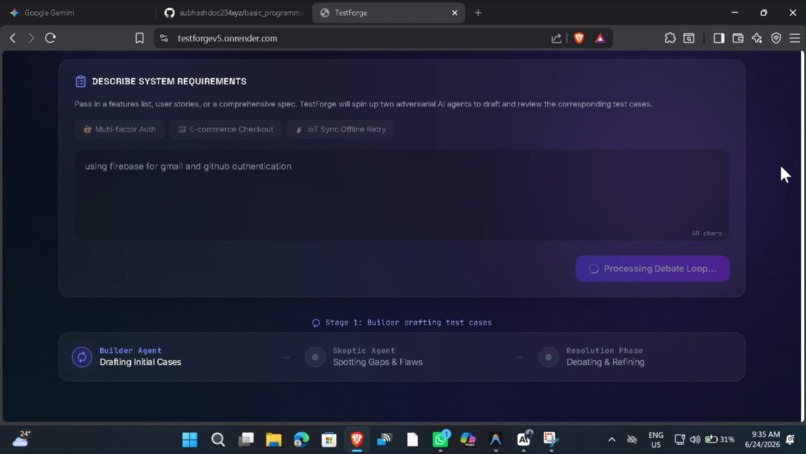
Task: Open the Windows Start menu
Action: tap(190, 439)
